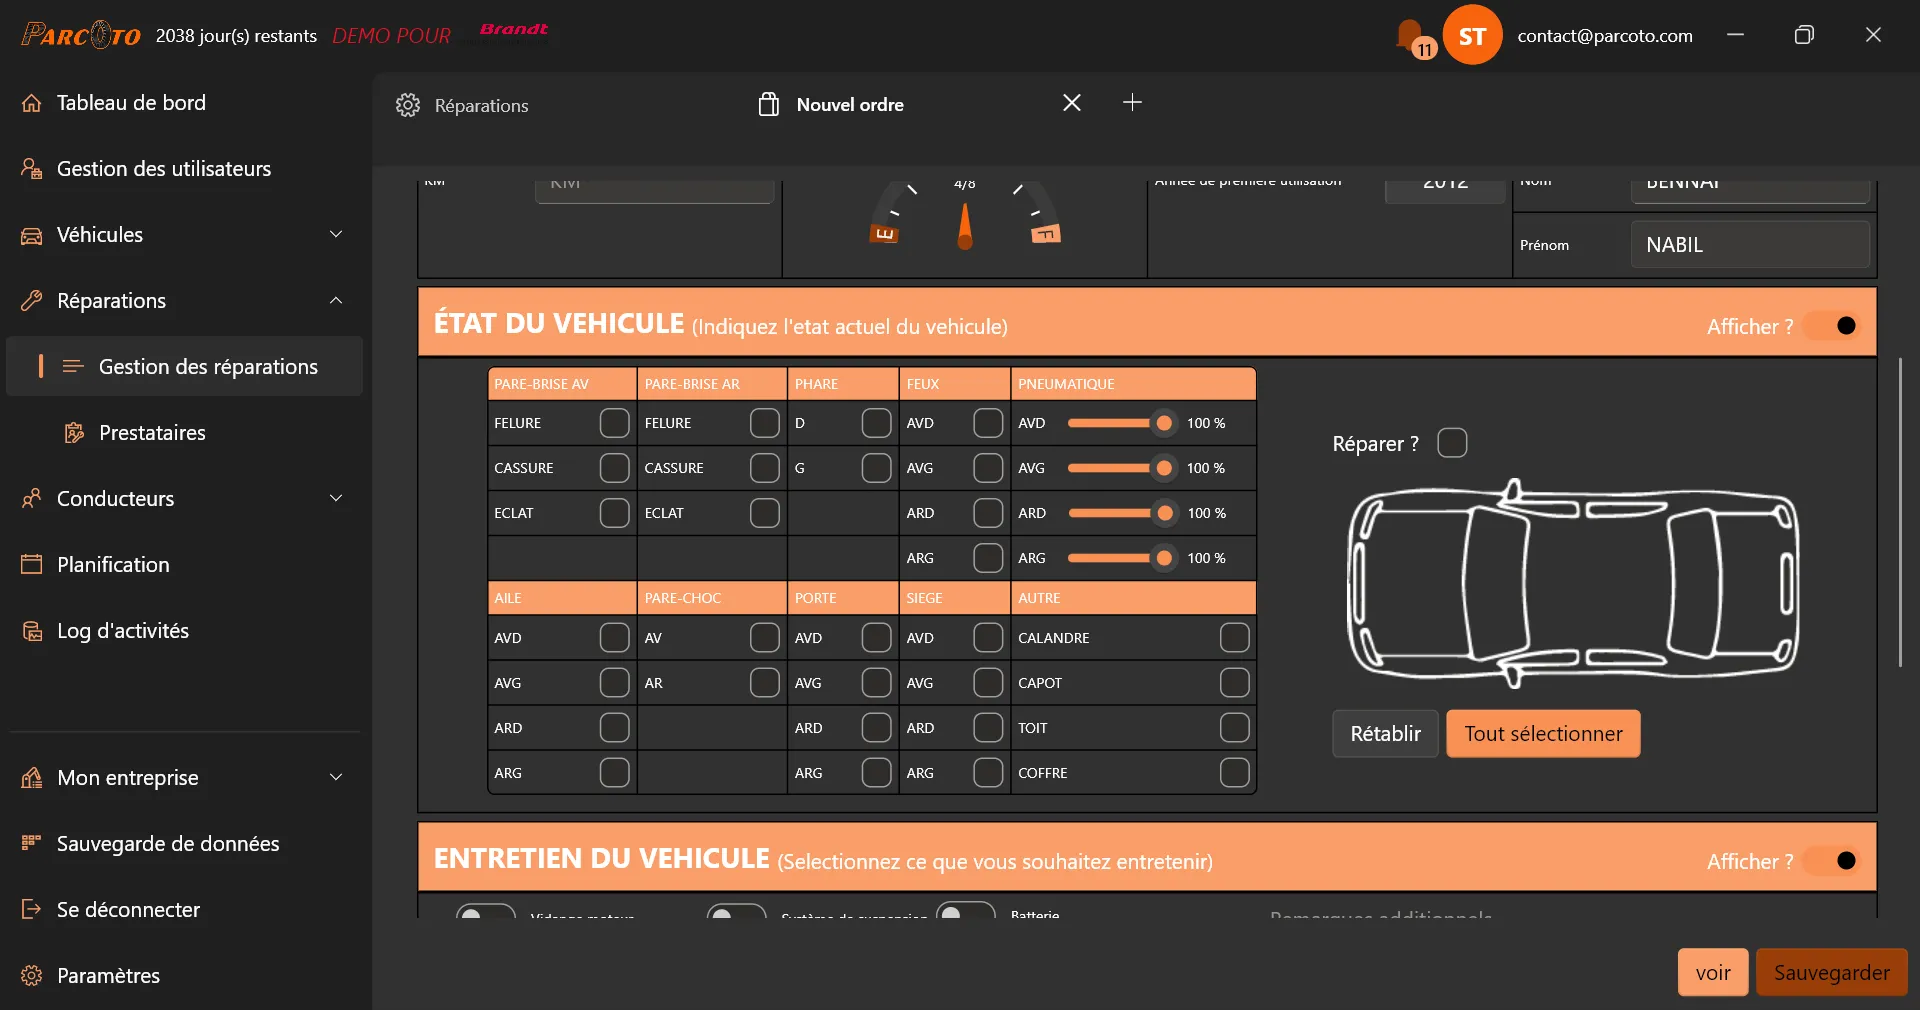
Task: Click the Véhicules car icon
Action: click(x=32, y=235)
